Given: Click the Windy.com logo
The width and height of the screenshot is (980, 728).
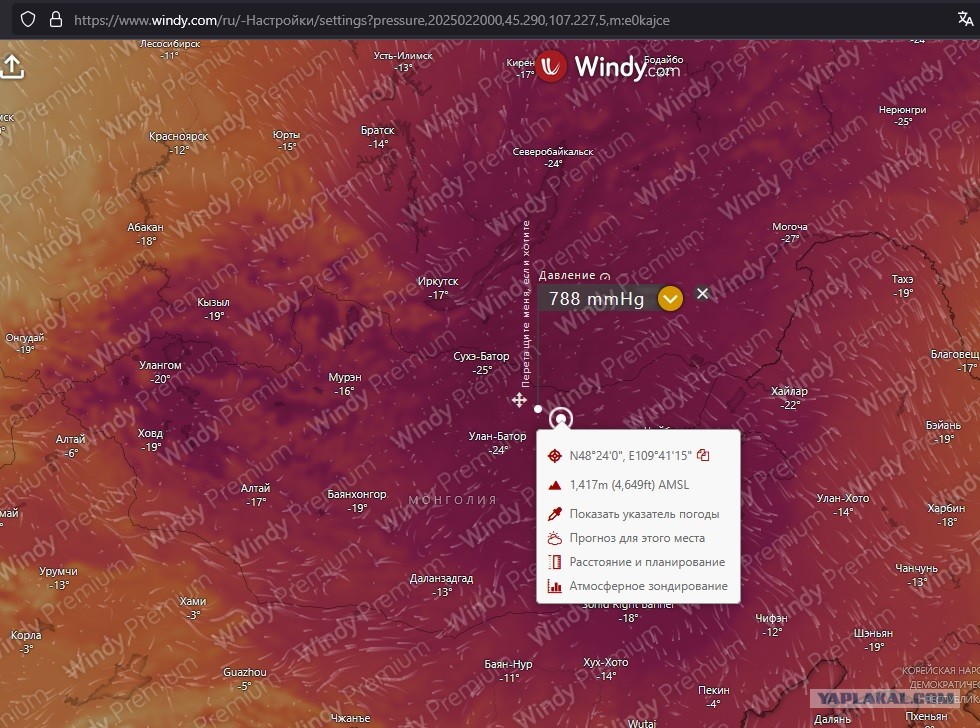Looking at the screenshot, I should 608,67.
